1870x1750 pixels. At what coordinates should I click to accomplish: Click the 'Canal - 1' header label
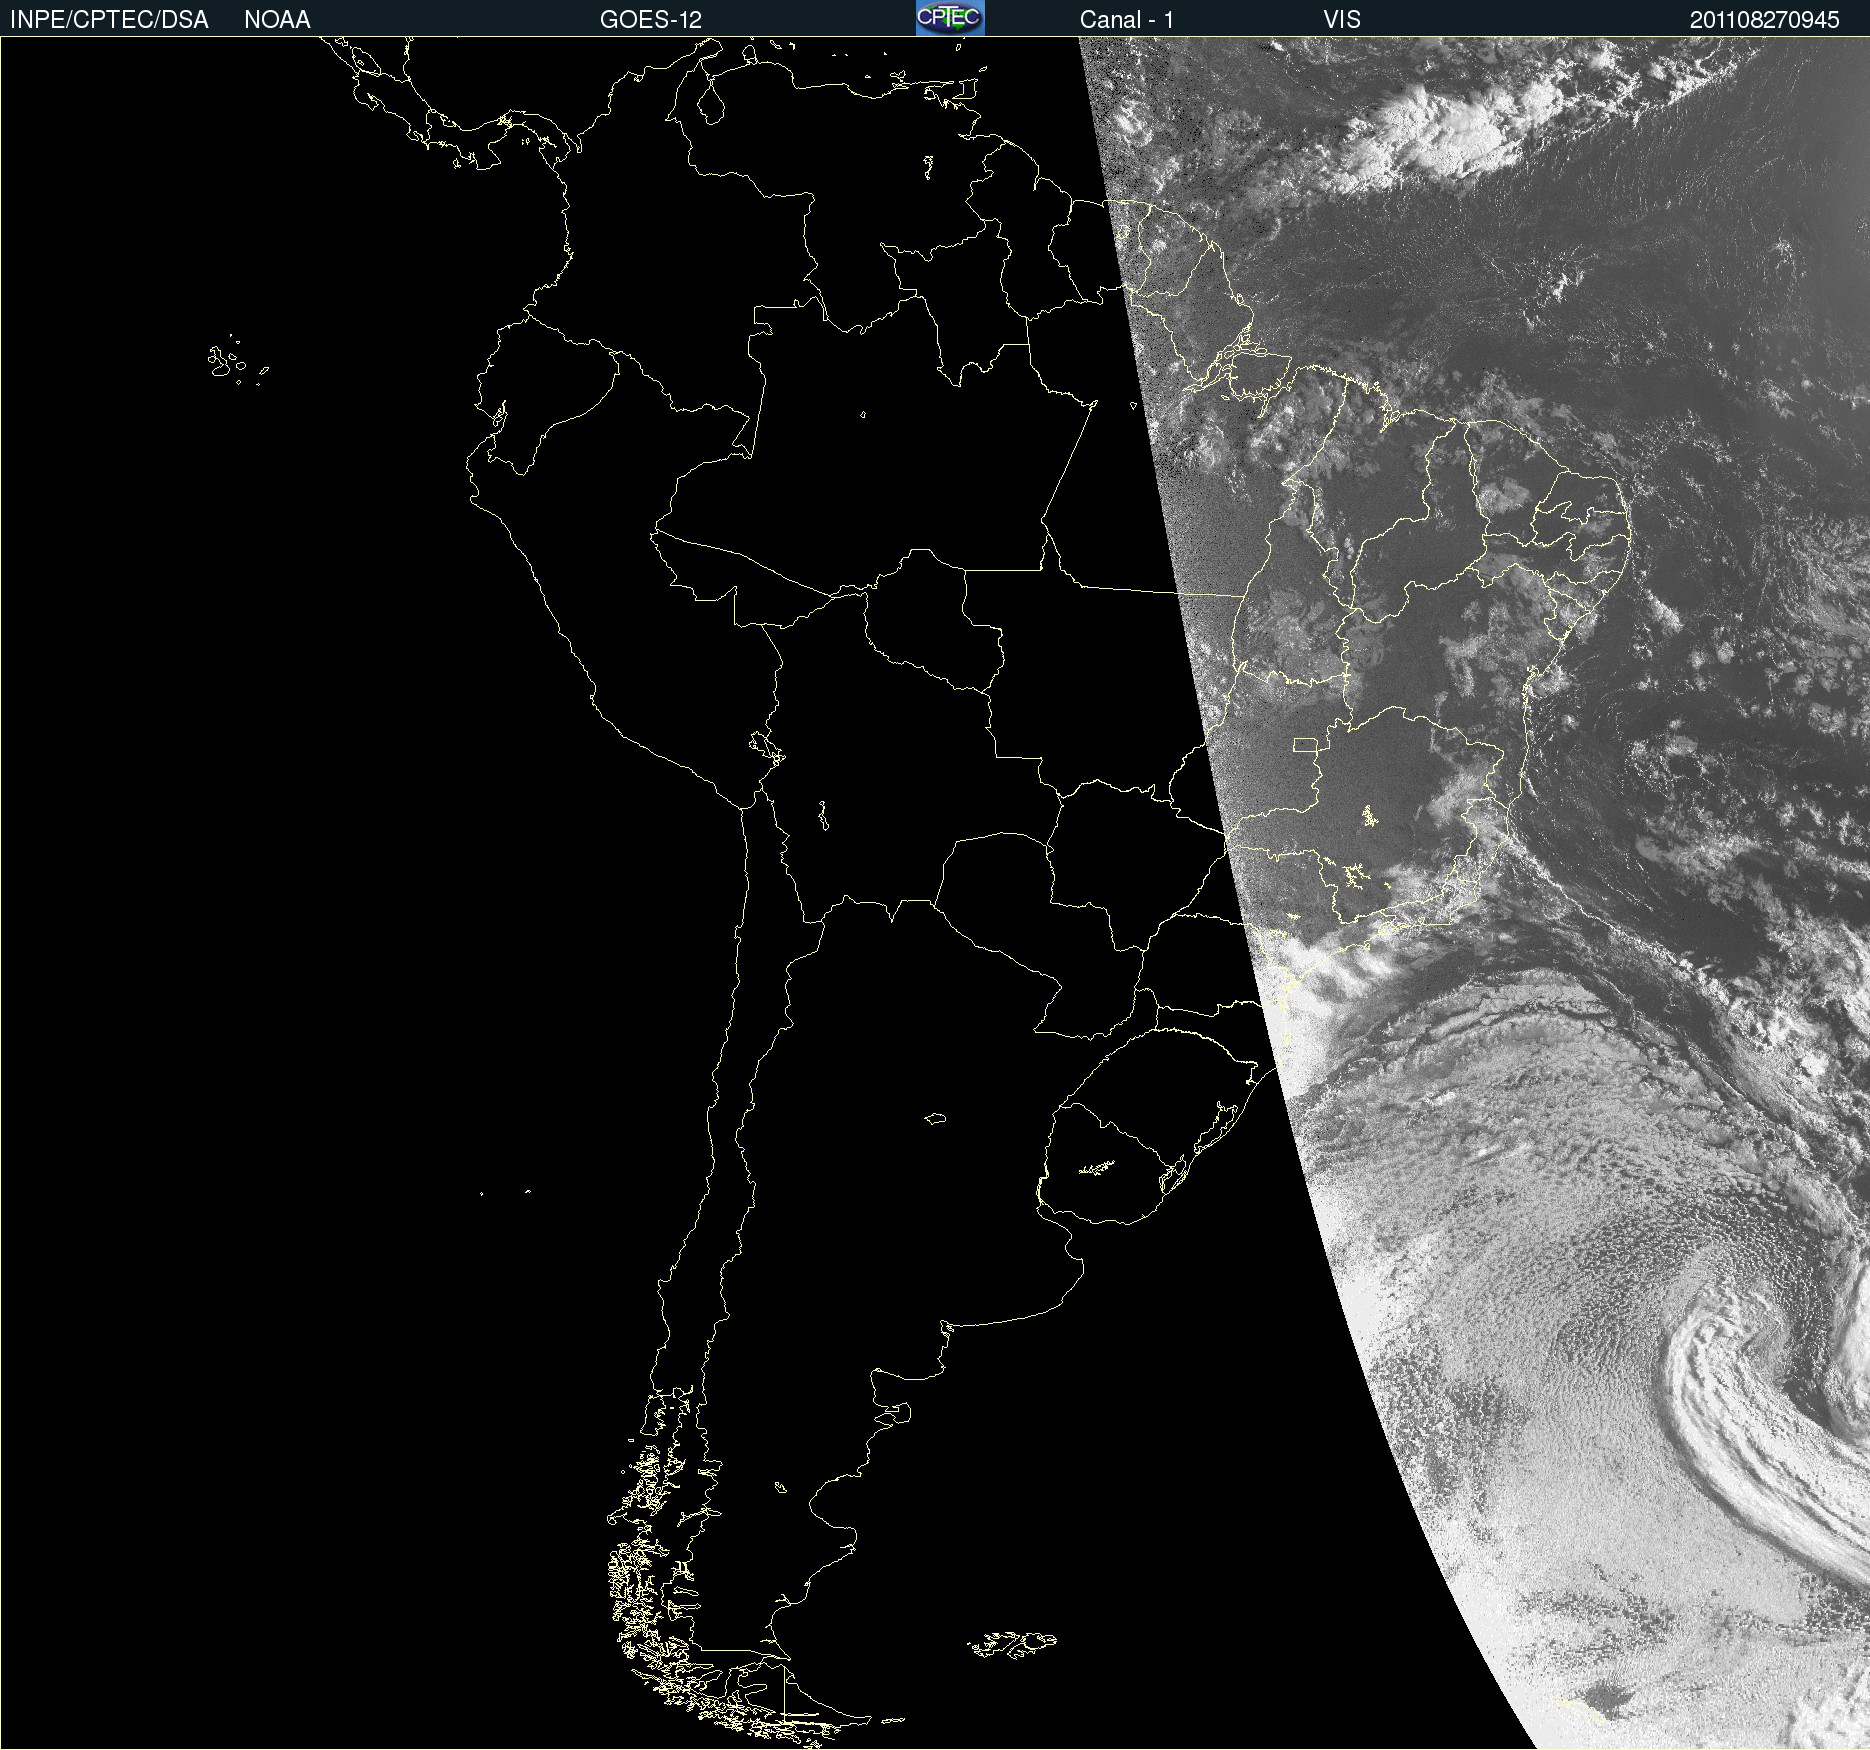click(1127, 20)
